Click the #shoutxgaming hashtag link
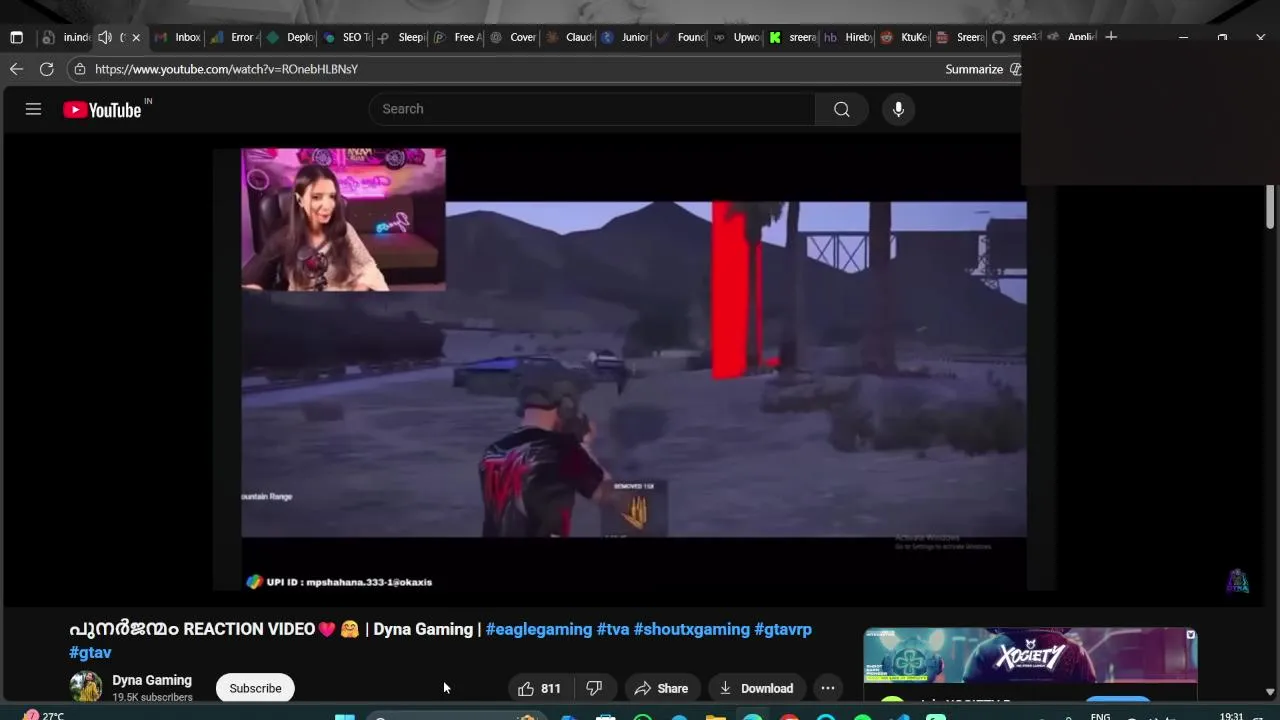The width and height of the screenshot is (1280, 720). tap(692, 629)
